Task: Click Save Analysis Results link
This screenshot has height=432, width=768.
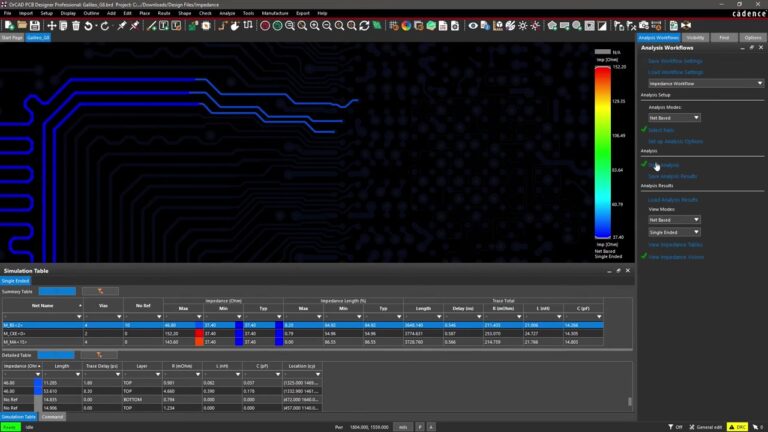Action: coord(672,176)
